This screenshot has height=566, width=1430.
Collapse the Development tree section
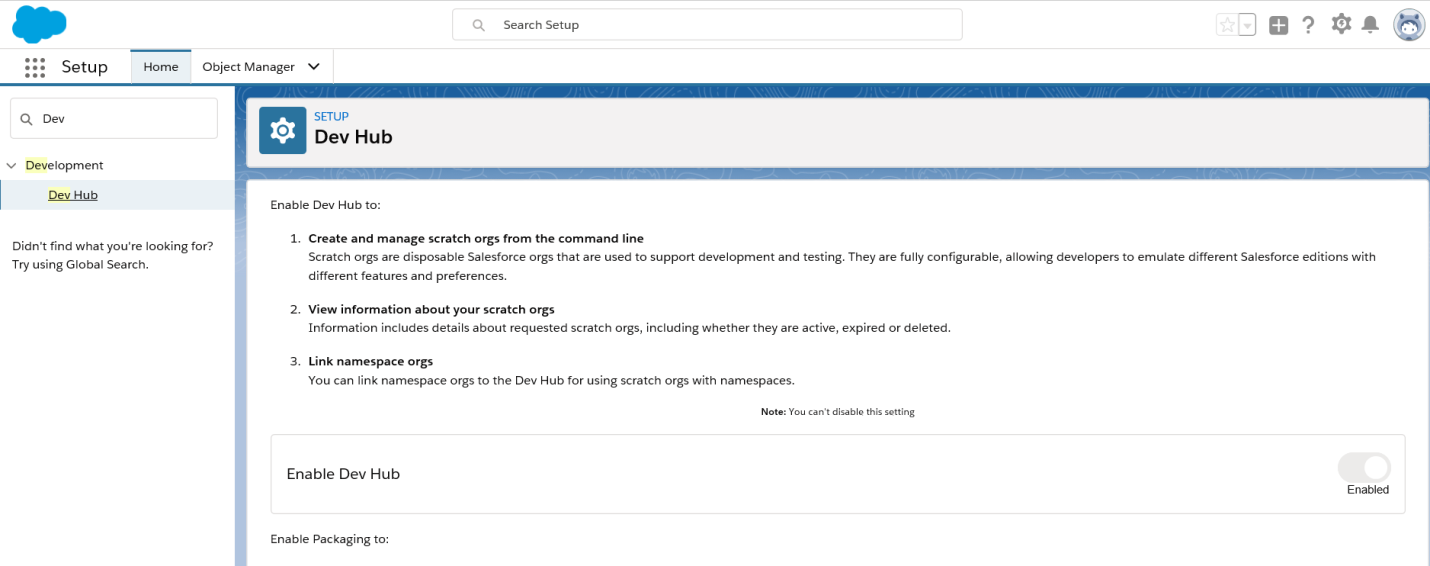point(11,166)
